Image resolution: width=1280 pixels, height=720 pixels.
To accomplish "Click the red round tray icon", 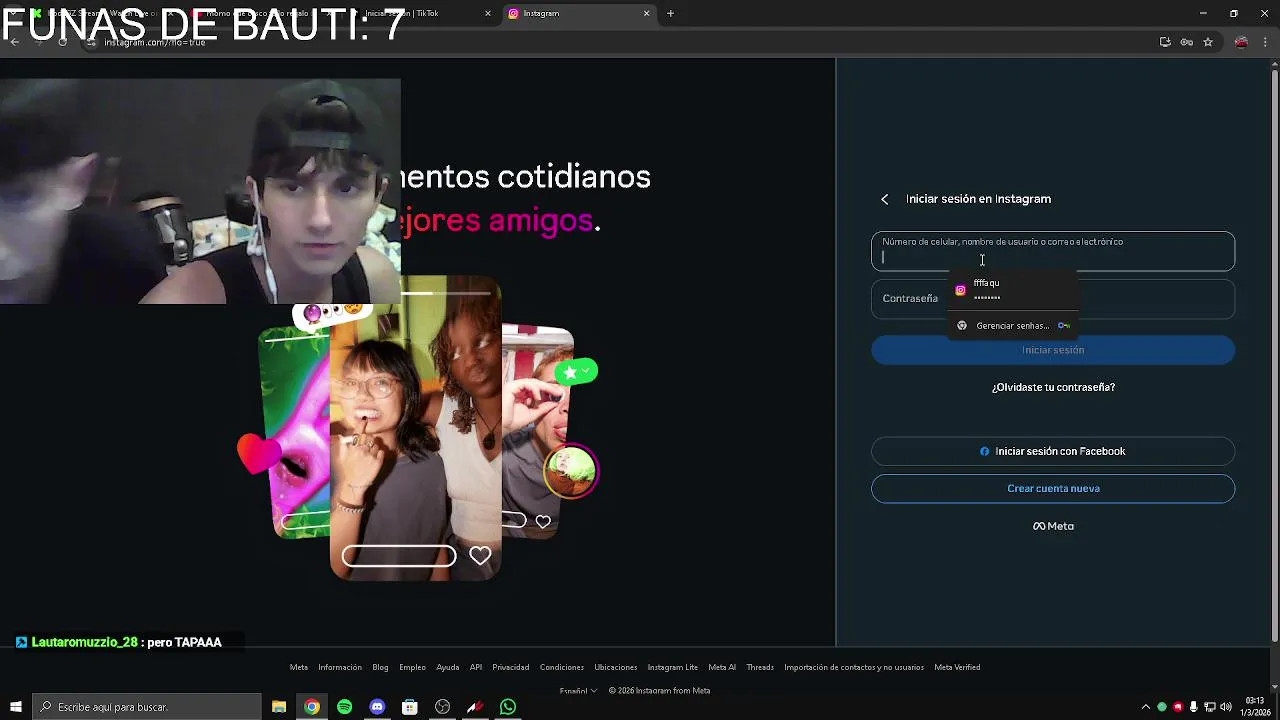I will click(x=1178, y=707).
